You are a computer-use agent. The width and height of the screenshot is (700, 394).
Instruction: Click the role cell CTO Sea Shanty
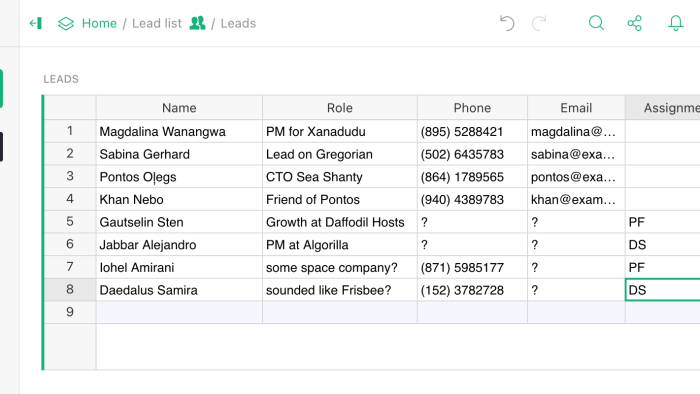pyautogui.click(x=340, y=177)
